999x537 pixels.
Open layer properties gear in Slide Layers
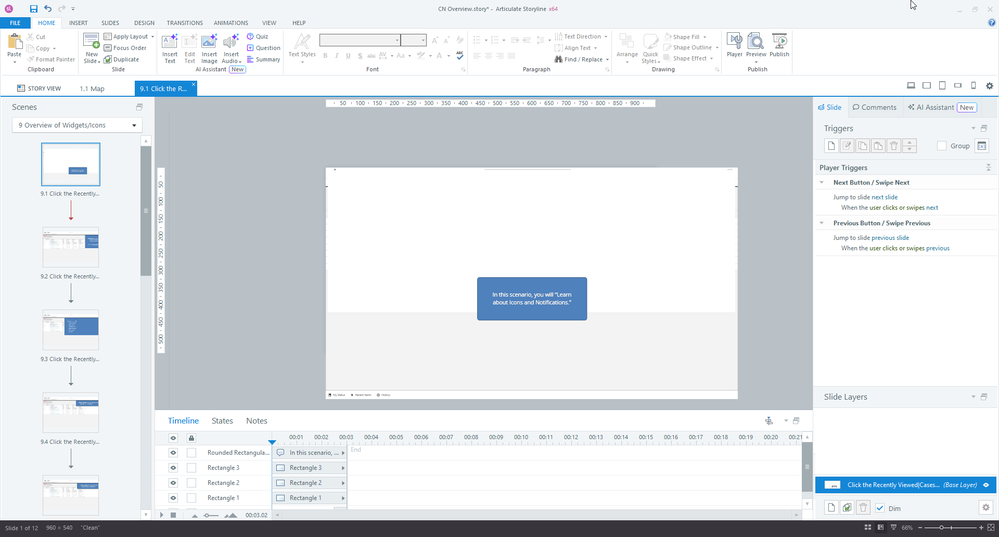click(985, 508)
